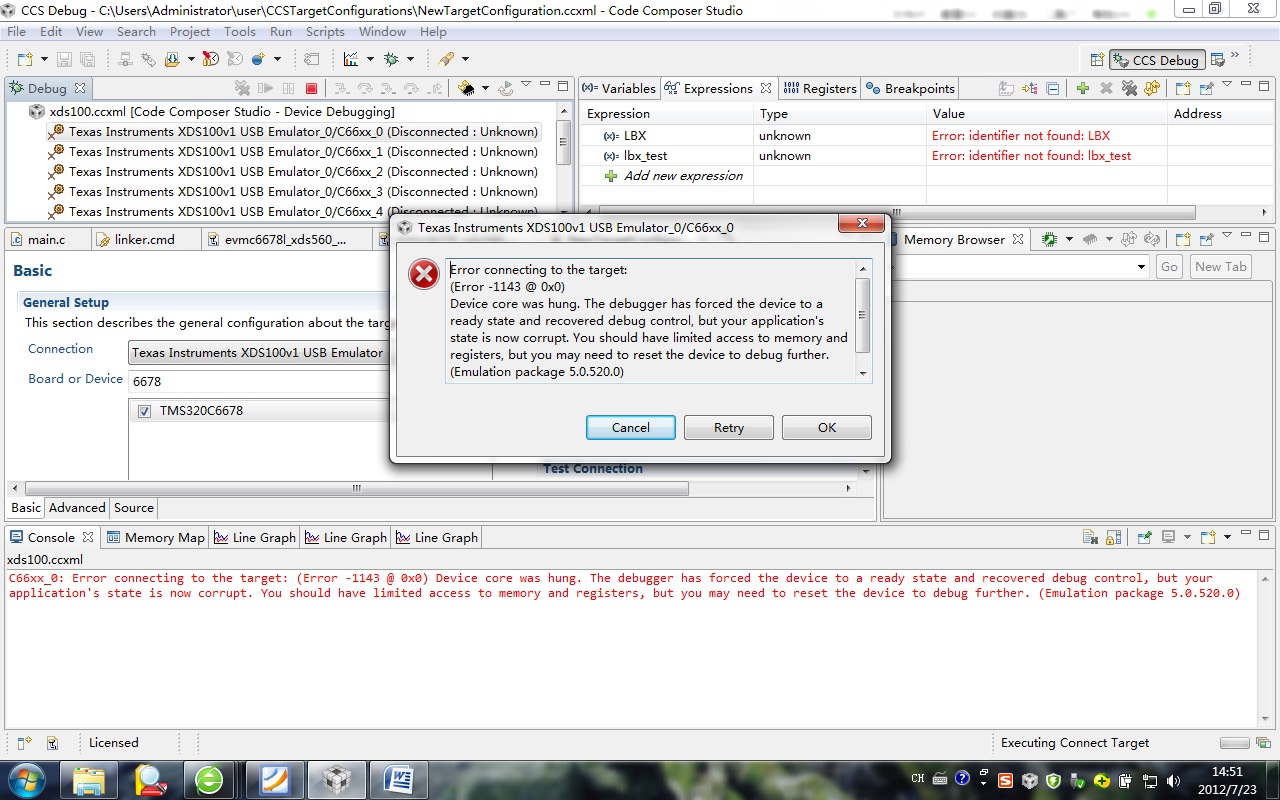Click the Save toolbar icon
This screenshot has width=1280, height=800.
[64, 59]
